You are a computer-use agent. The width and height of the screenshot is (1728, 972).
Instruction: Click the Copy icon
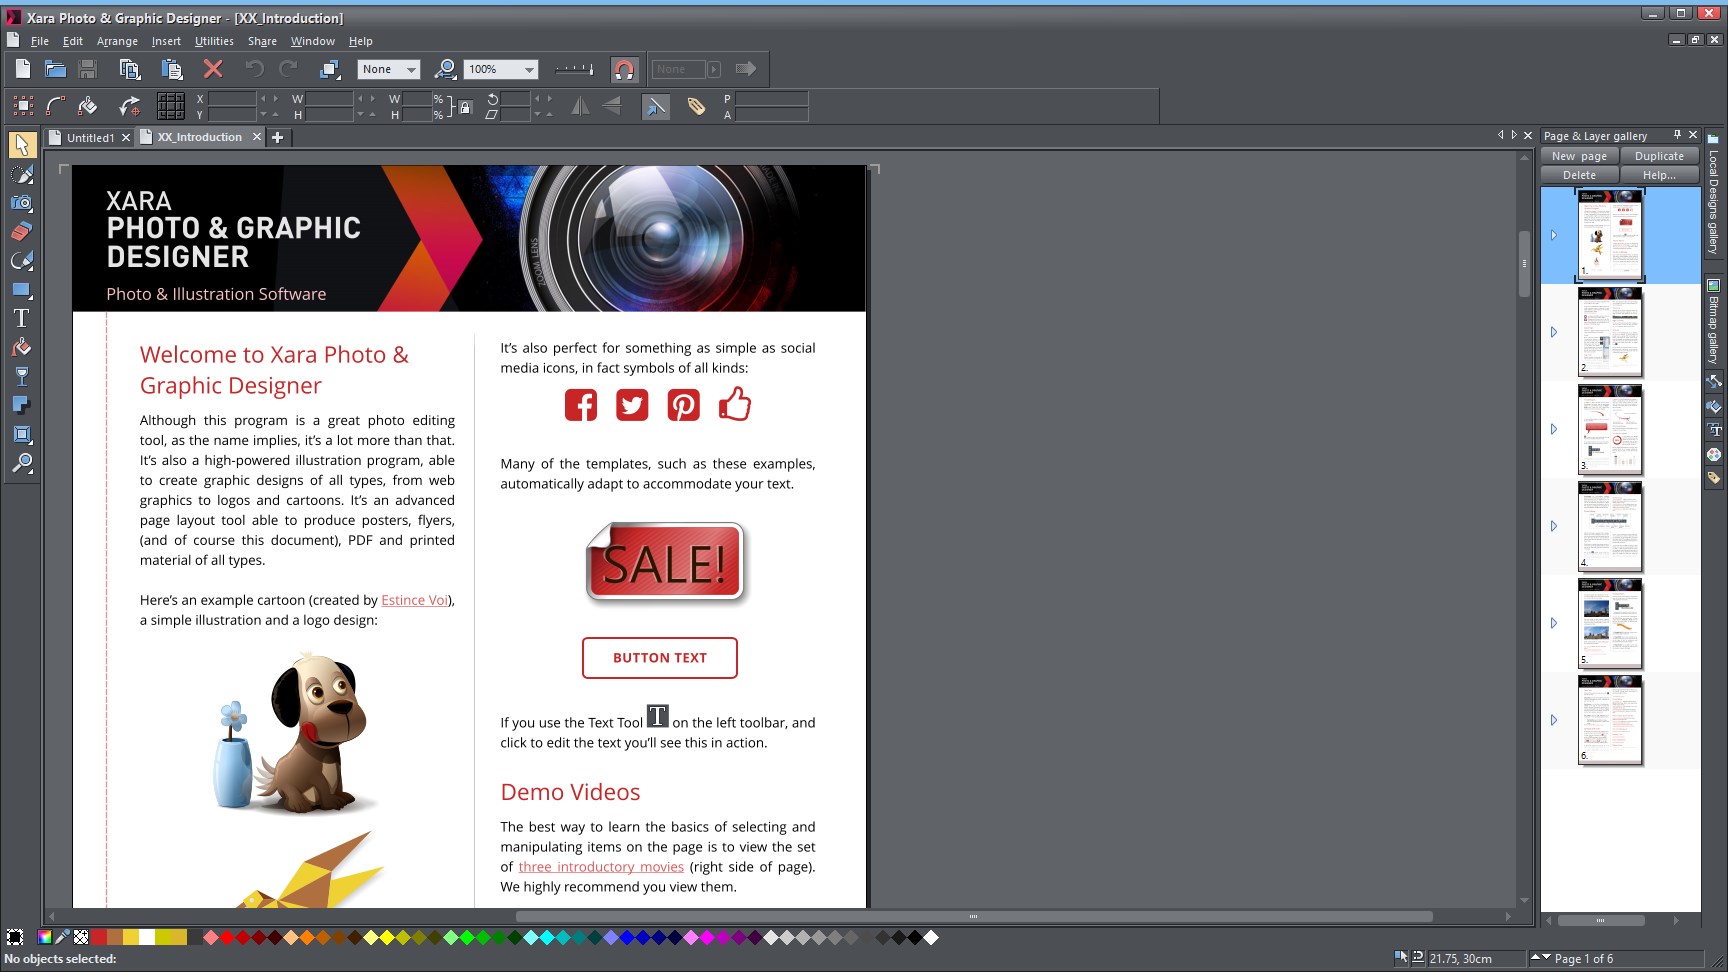[129, 69]
